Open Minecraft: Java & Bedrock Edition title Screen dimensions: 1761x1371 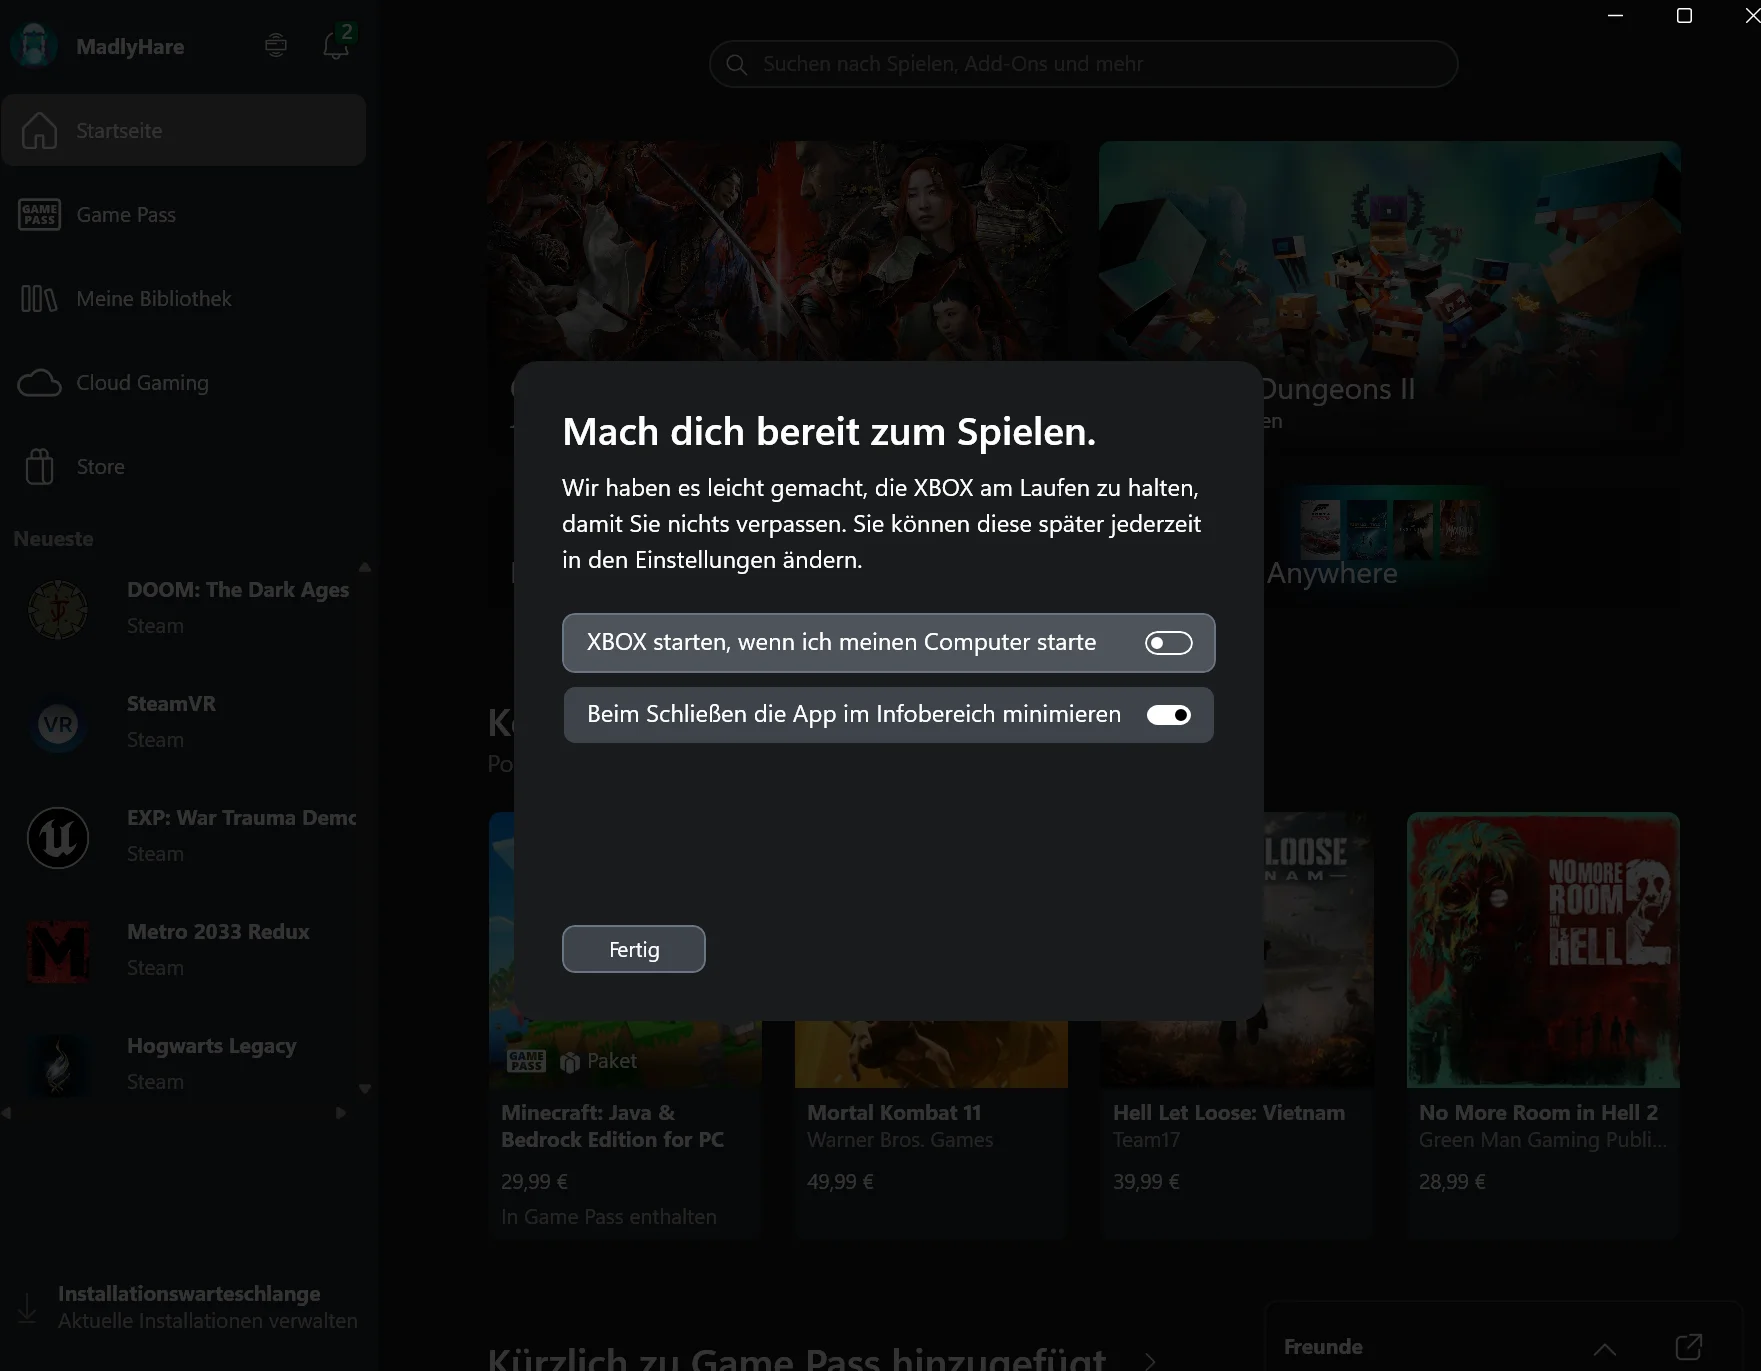tap(612, 1126)
